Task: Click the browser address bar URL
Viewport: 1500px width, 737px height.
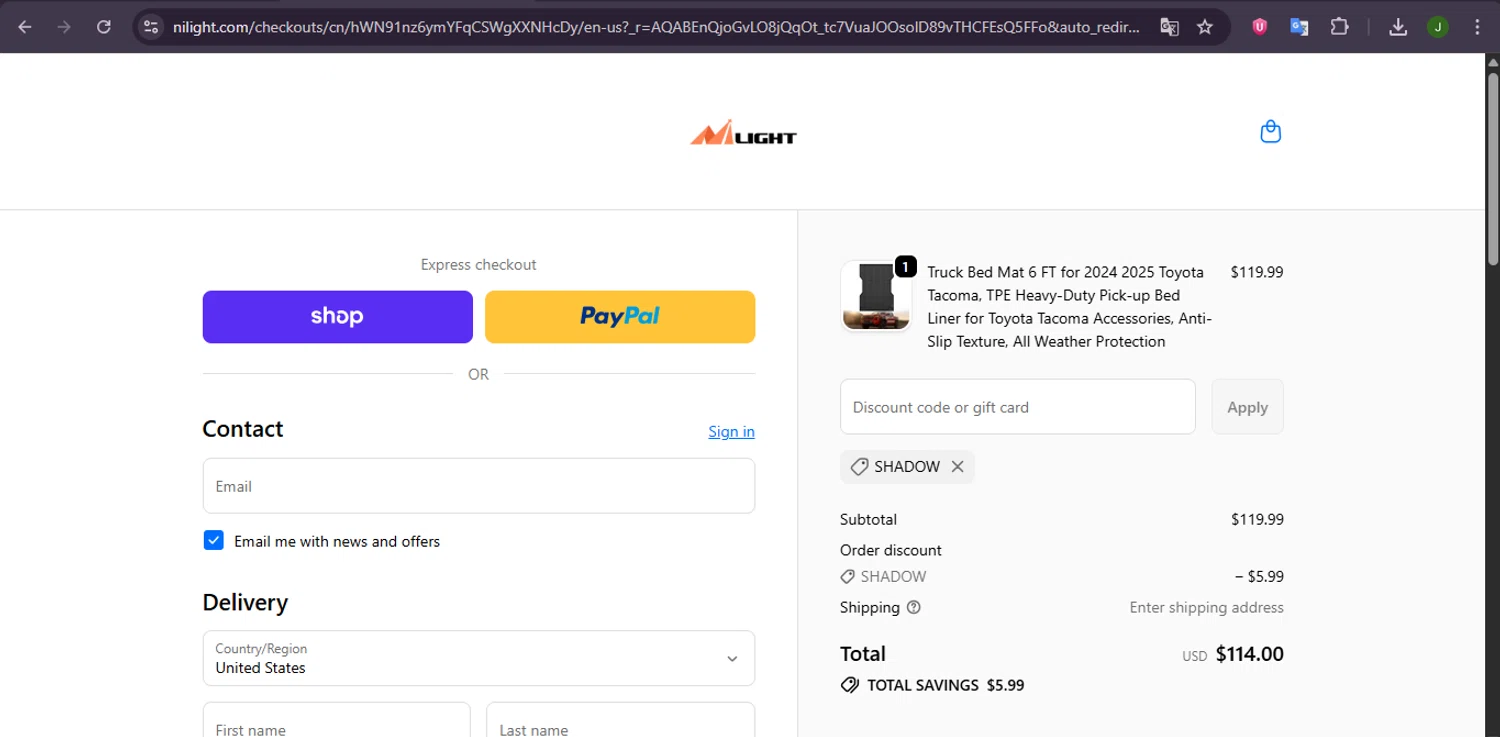Action: [x=655, y=27]
